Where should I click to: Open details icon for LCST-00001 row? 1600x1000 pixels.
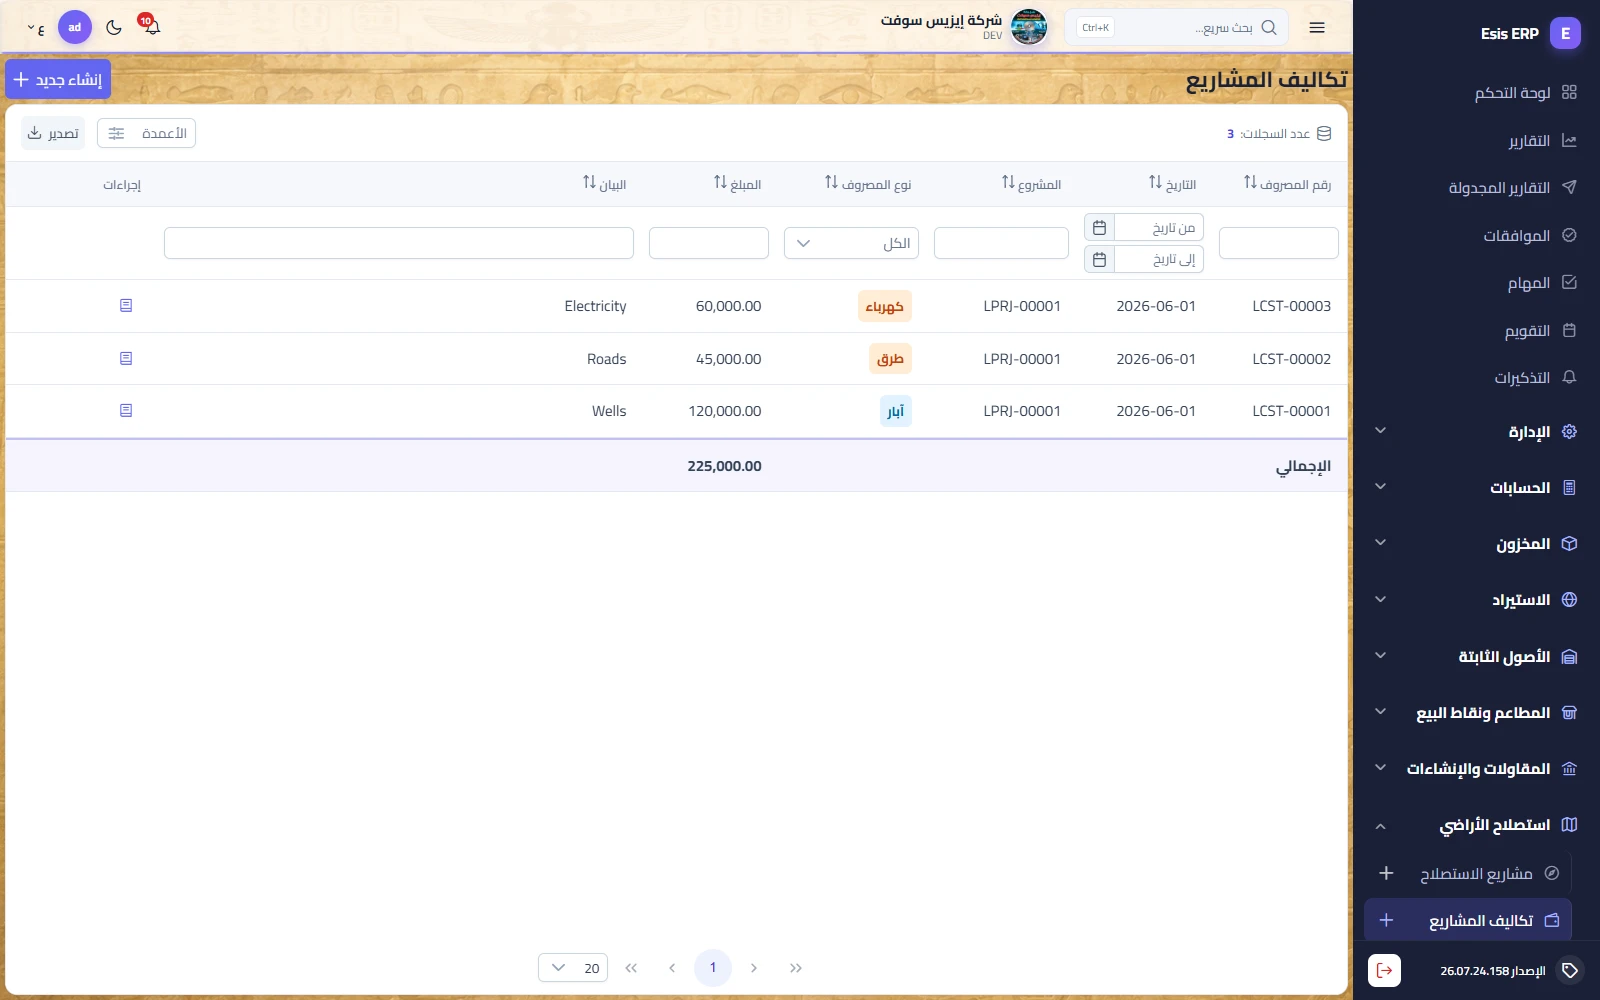point(126,411)
